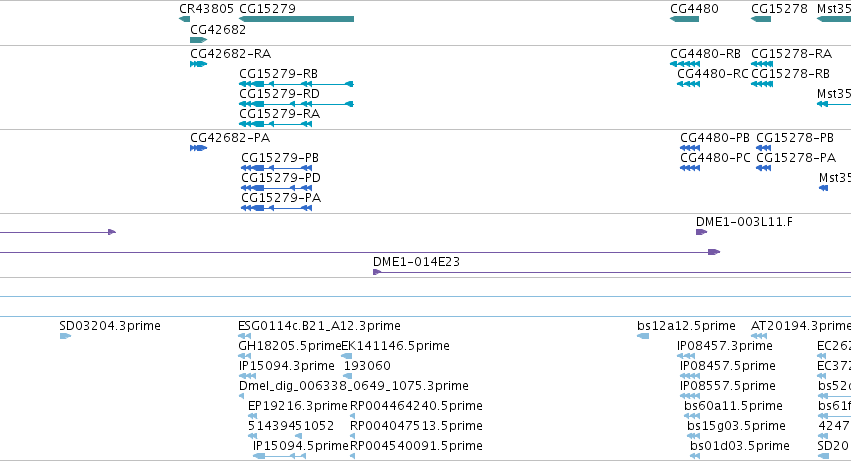Click the RP004540091.5prime label
The height and width of the screenshot is (461, 851).
pos(416,446)
